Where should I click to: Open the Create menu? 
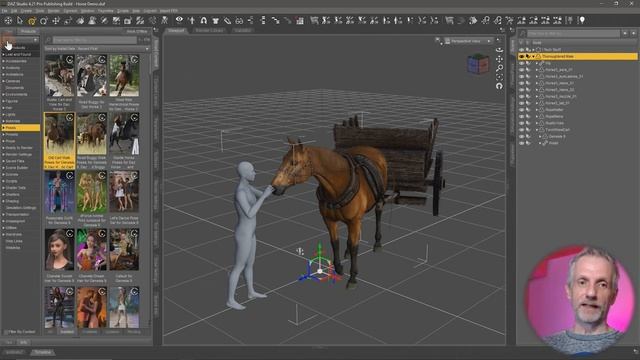tap(26, 11)
